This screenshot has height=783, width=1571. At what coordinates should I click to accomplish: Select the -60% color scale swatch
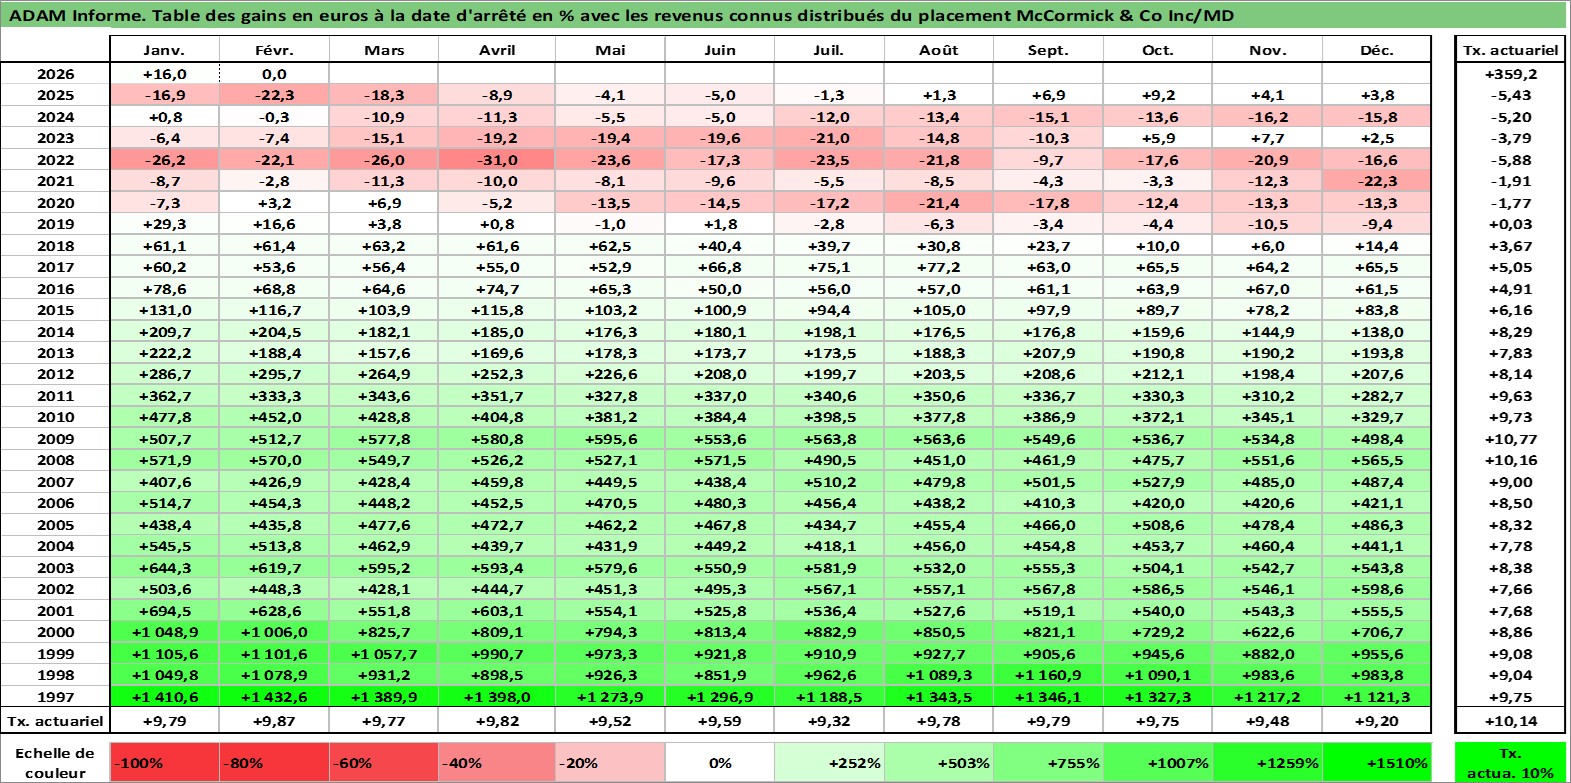(383, 762)
